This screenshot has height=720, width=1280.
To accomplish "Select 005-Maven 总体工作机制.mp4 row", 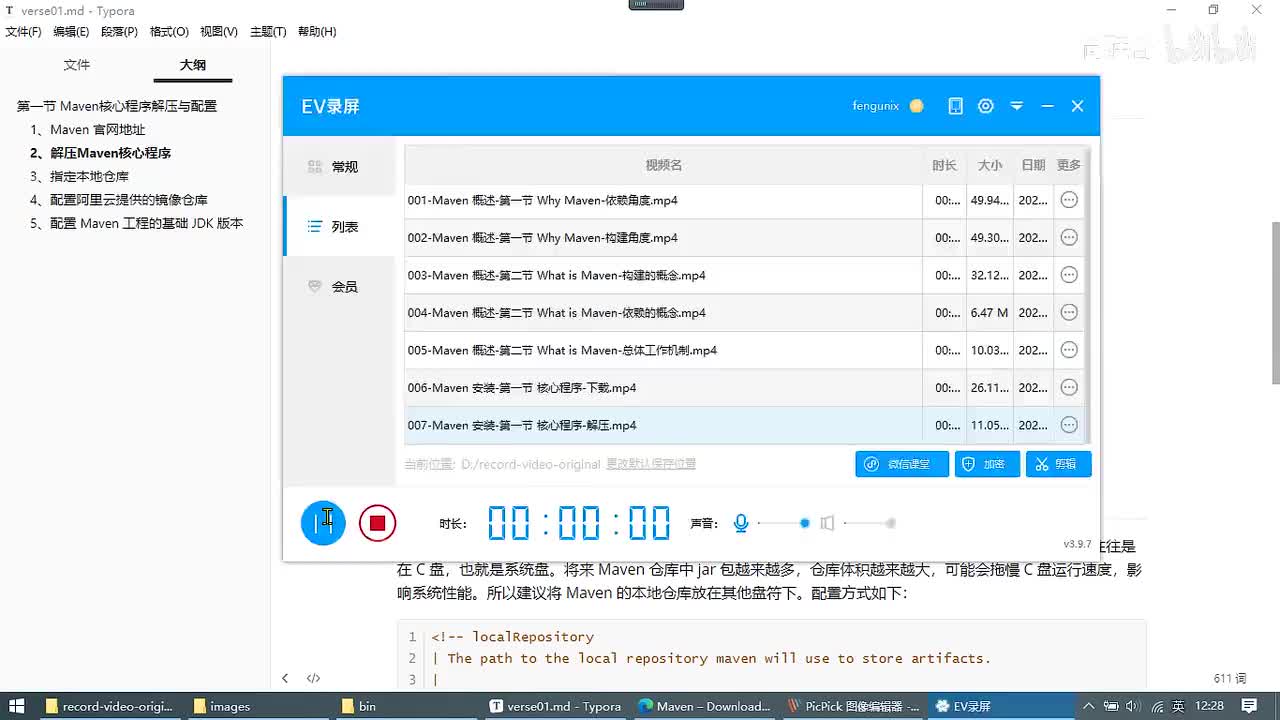I will (744, 350).
